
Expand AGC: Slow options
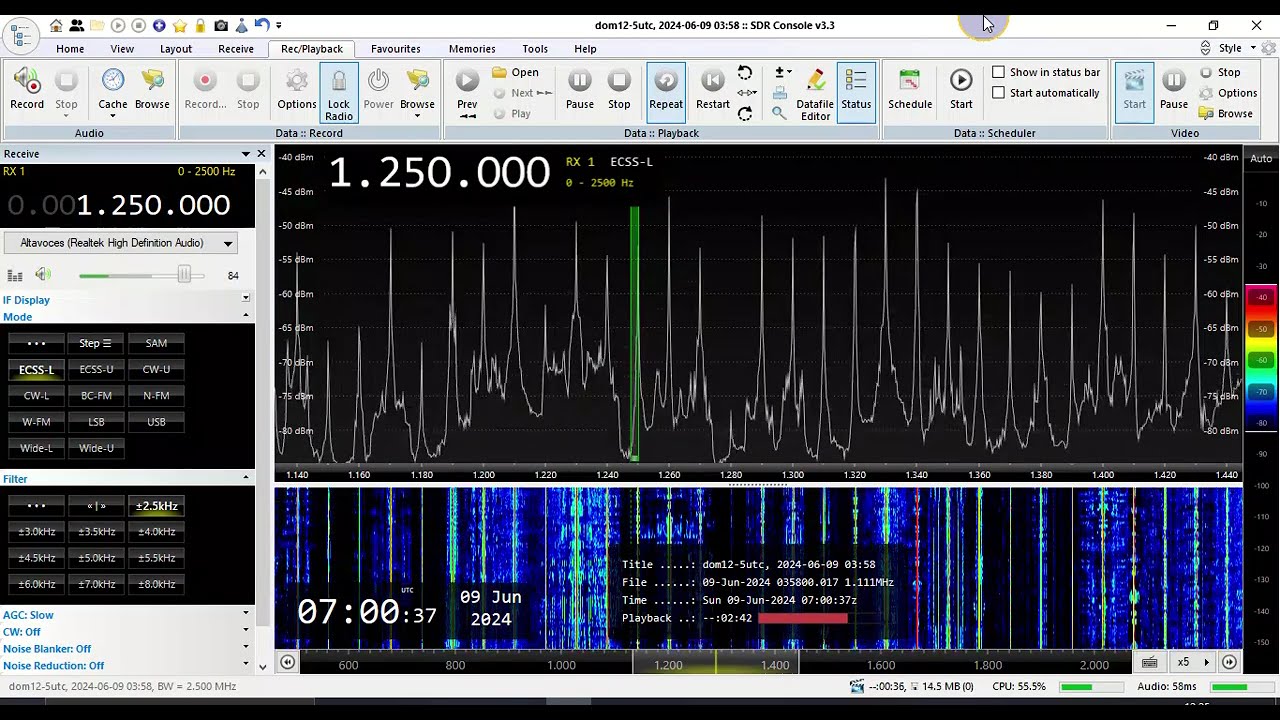point(246,614)
